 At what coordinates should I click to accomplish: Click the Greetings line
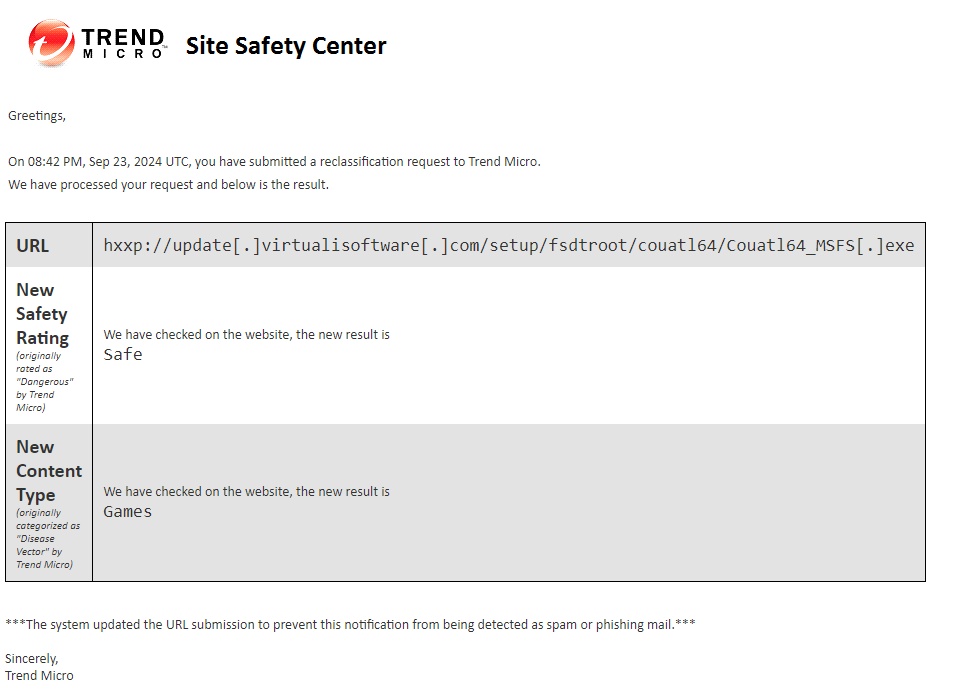37,116
